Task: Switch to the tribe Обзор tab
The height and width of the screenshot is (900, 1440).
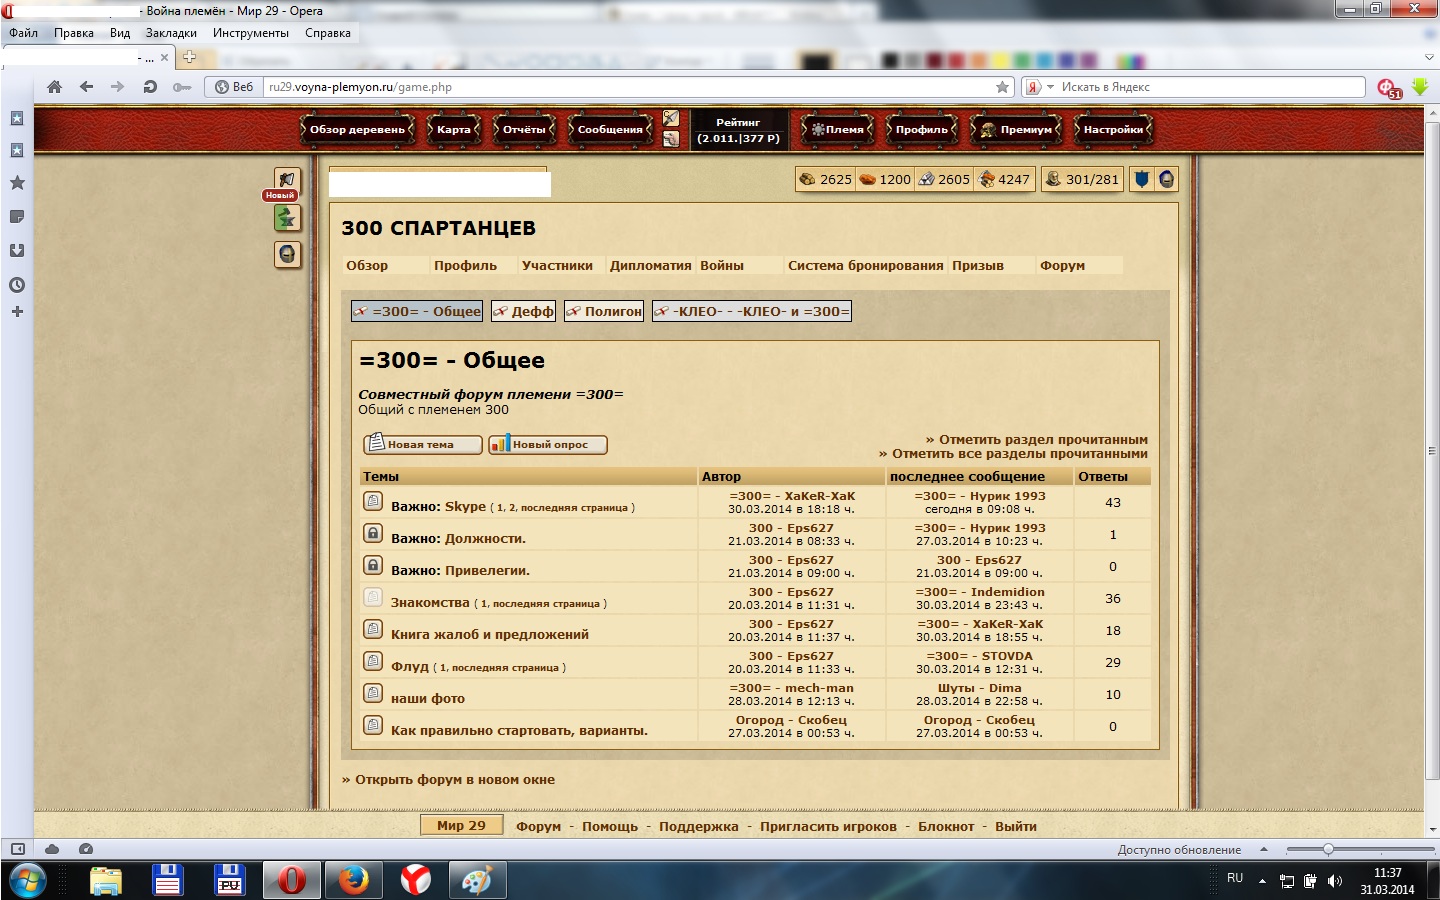Action: click(367, 265)
